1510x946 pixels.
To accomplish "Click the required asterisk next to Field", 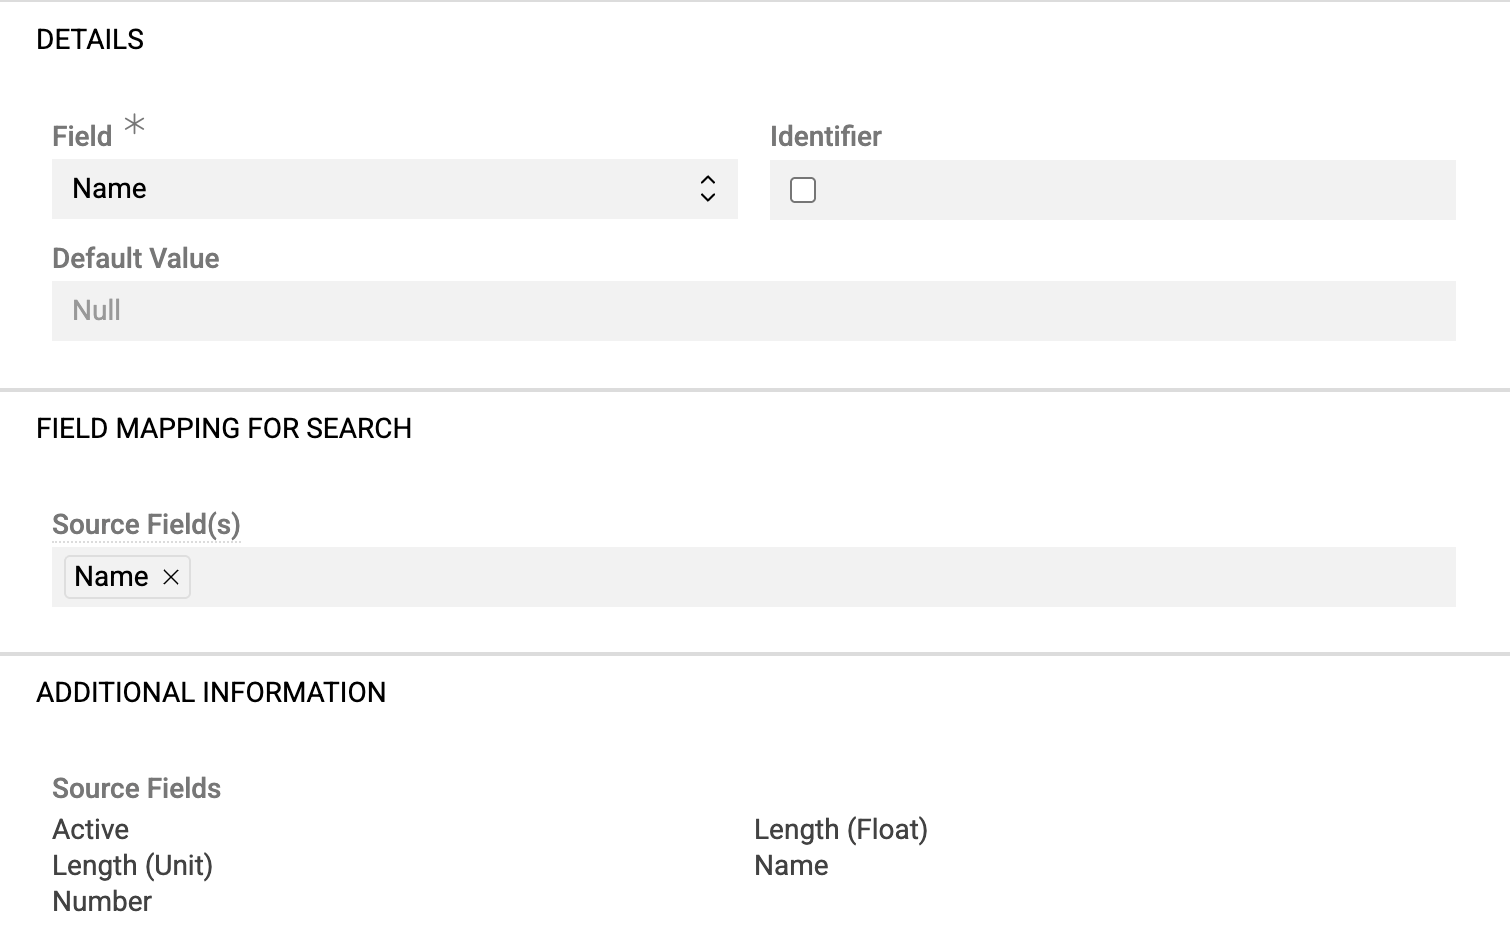I will tap(133, 125).
